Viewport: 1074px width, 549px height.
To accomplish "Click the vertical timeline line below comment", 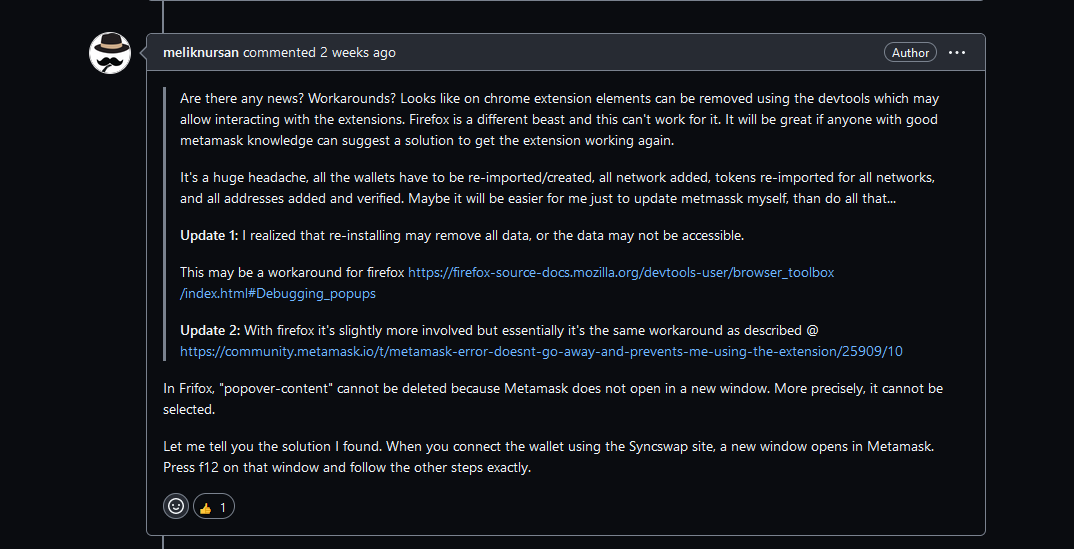I will click(x=163, y=542).
